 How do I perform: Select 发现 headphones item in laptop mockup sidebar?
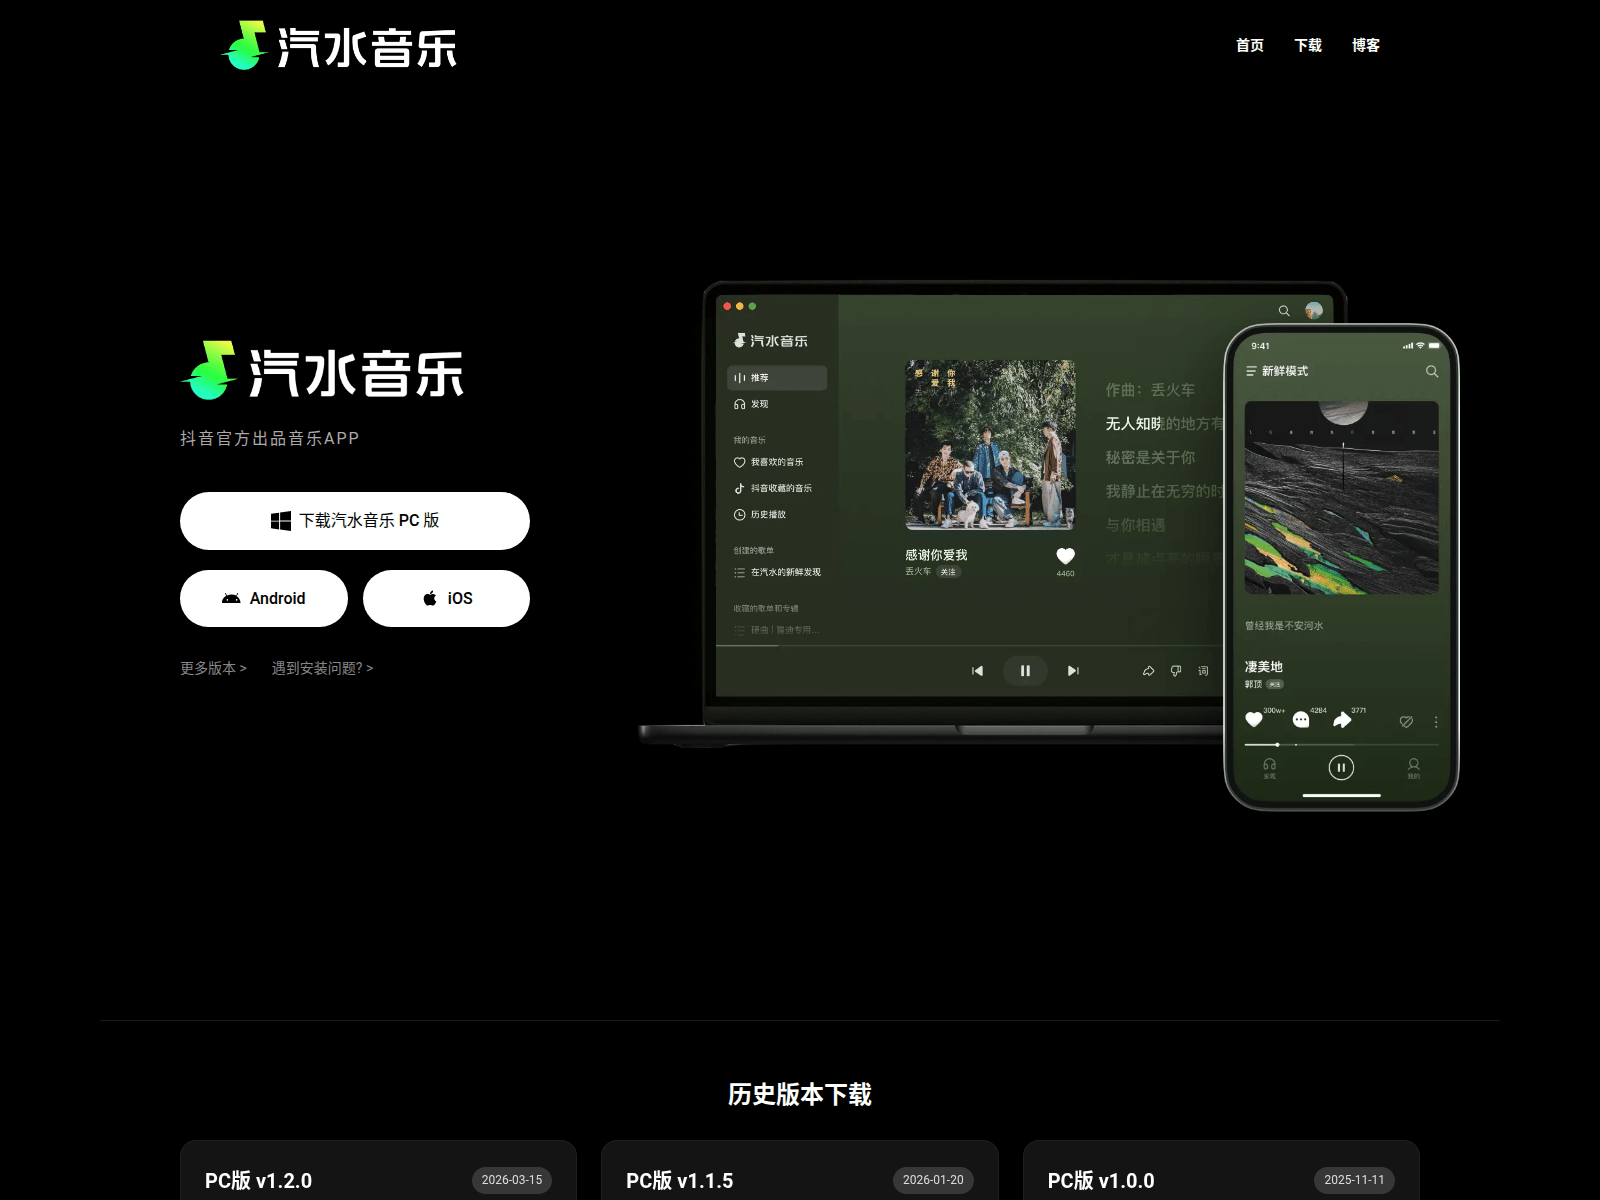[751, 404]
